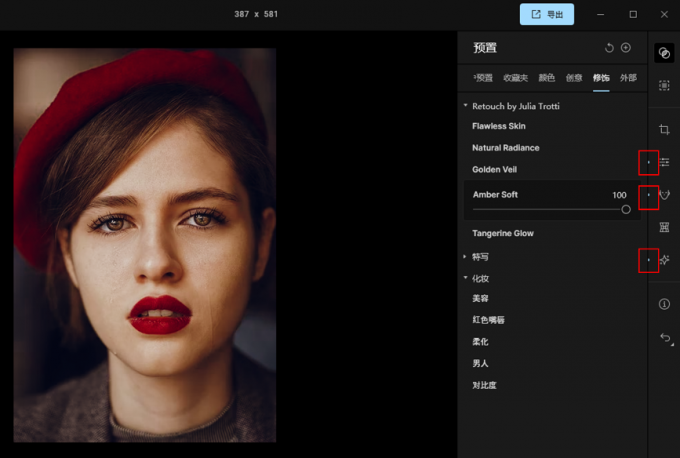Click the 导出 export button
This screenshot has width=680, height=458.
click(x=547, y=14)
